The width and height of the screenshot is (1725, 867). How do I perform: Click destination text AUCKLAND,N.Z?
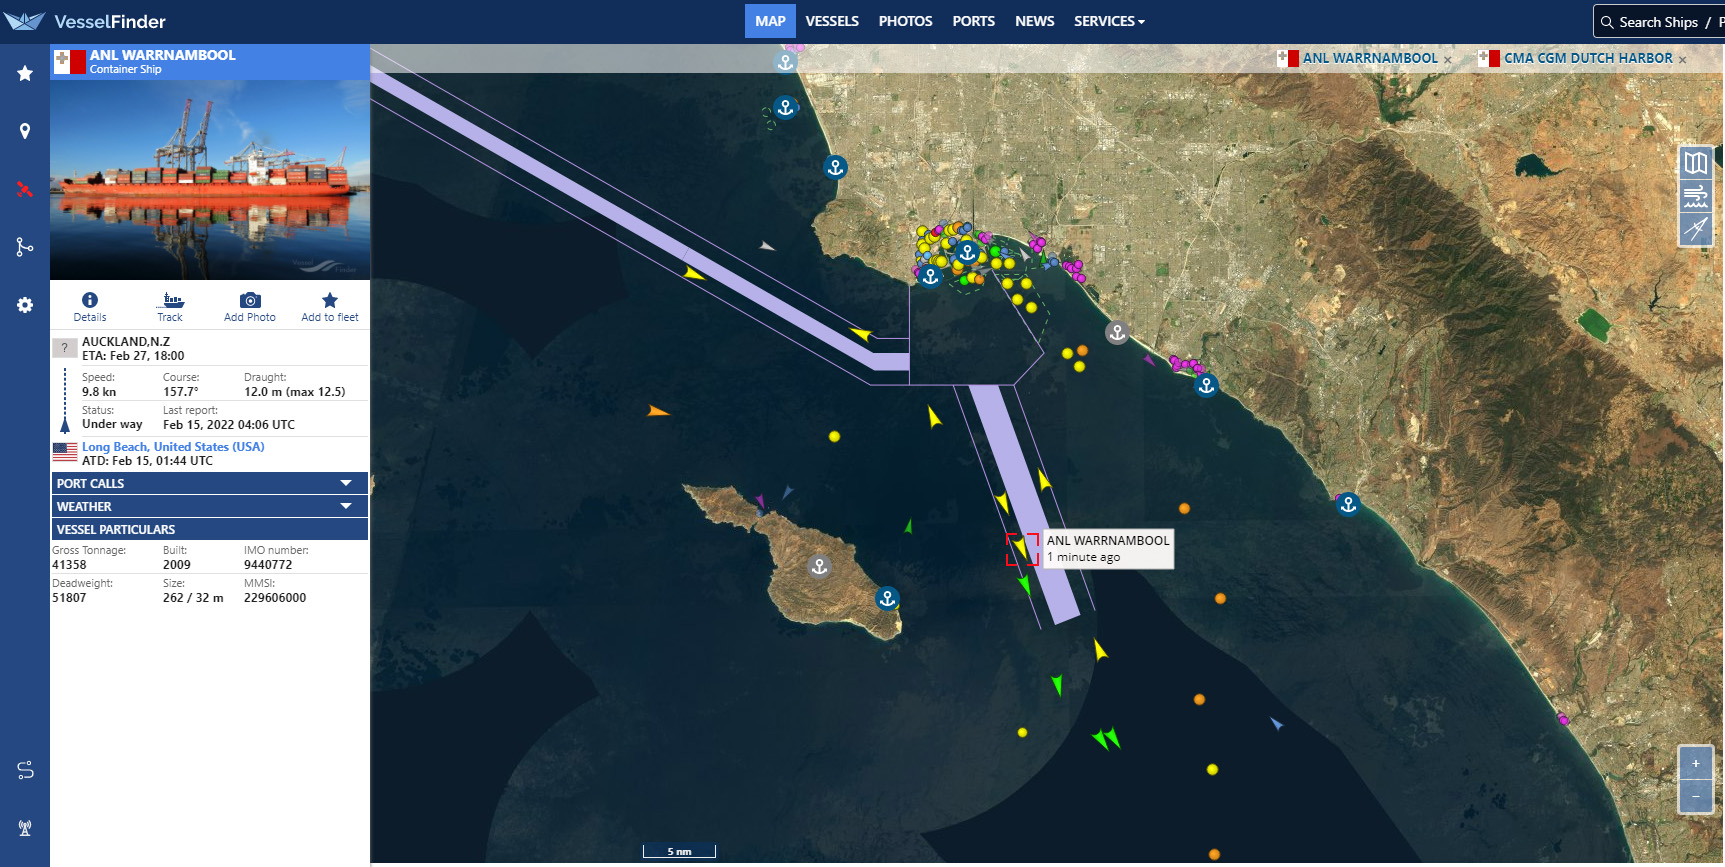[x=126, y=342]
